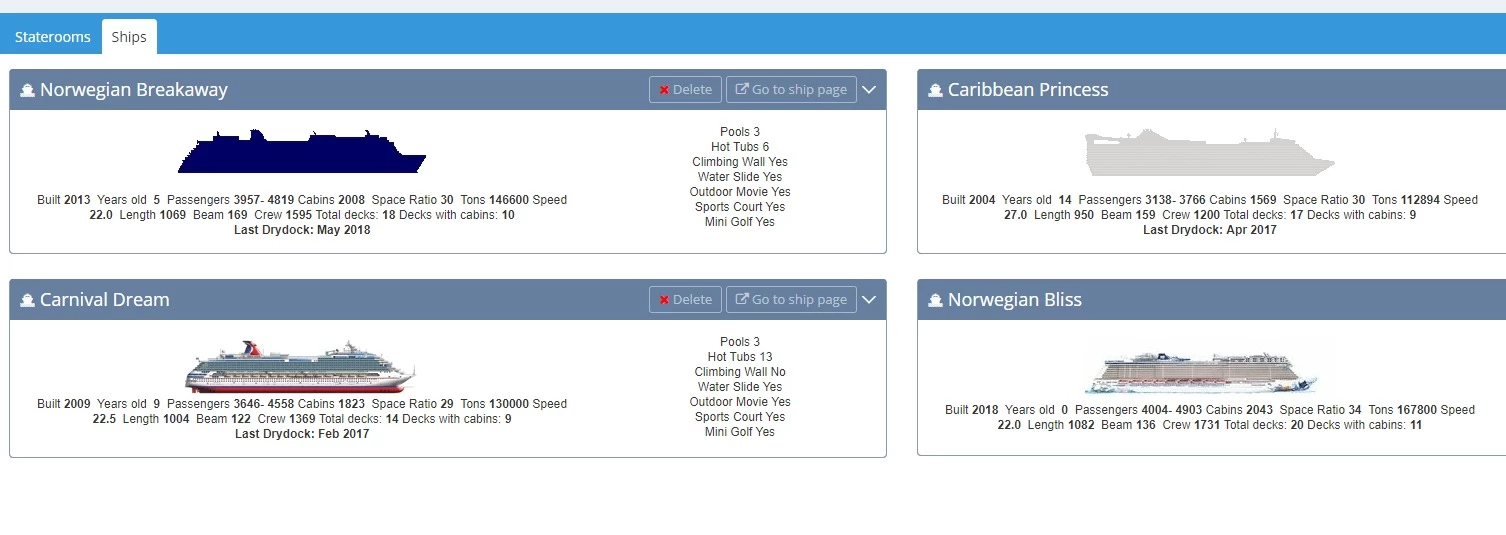Switch to the Staterooms tab
Viewport: 1506px width, 535px height.
[52, 37]
